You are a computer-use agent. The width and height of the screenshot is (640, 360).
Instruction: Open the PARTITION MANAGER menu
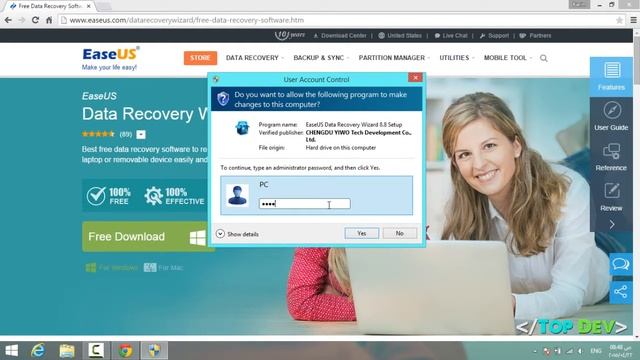point(394,58)
